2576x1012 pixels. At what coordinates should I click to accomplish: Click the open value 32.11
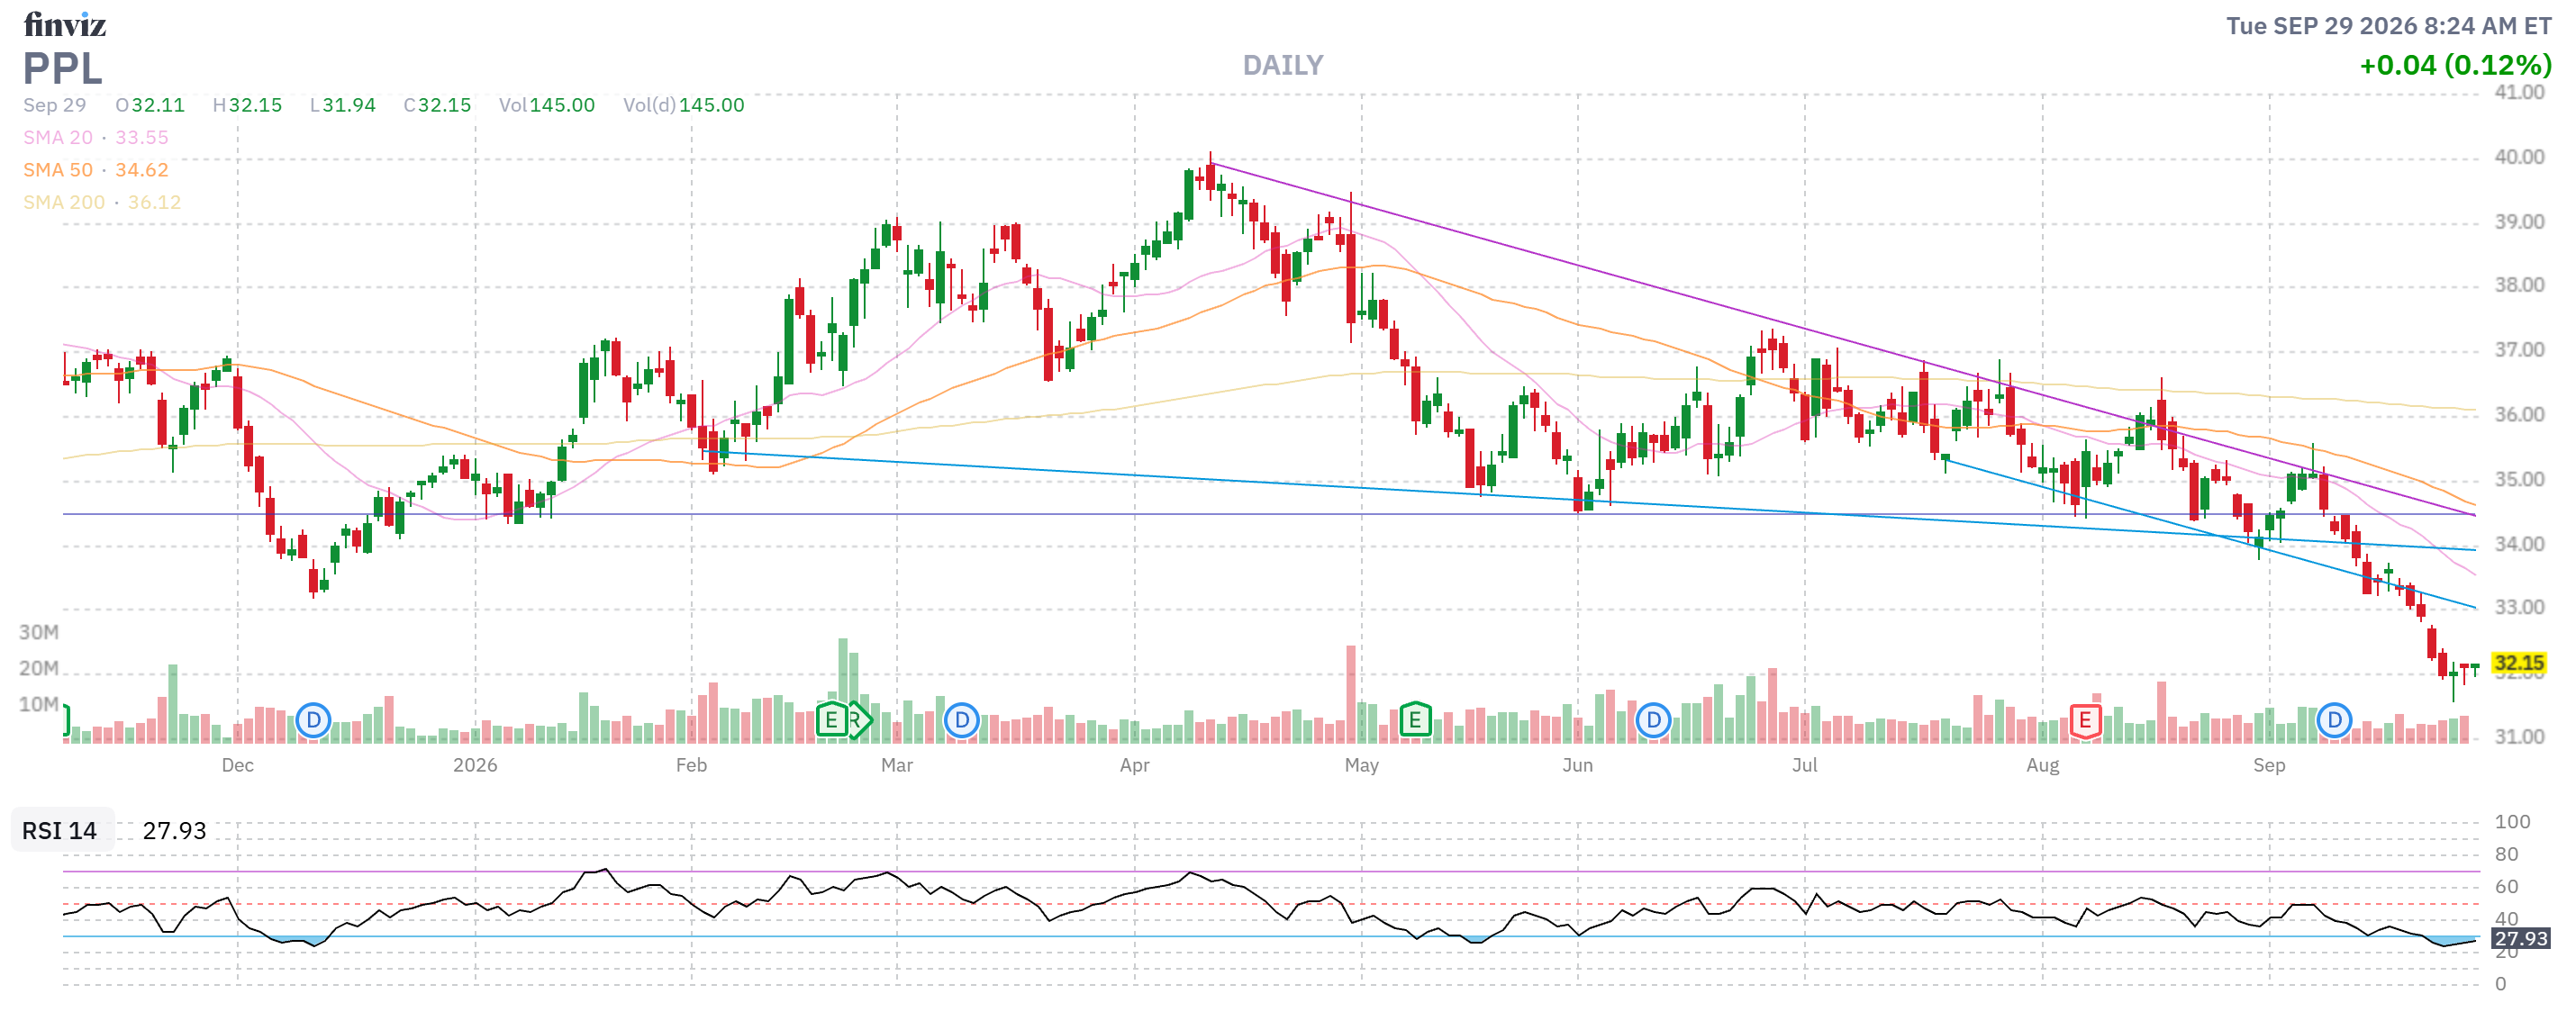[x=158, y=105]
